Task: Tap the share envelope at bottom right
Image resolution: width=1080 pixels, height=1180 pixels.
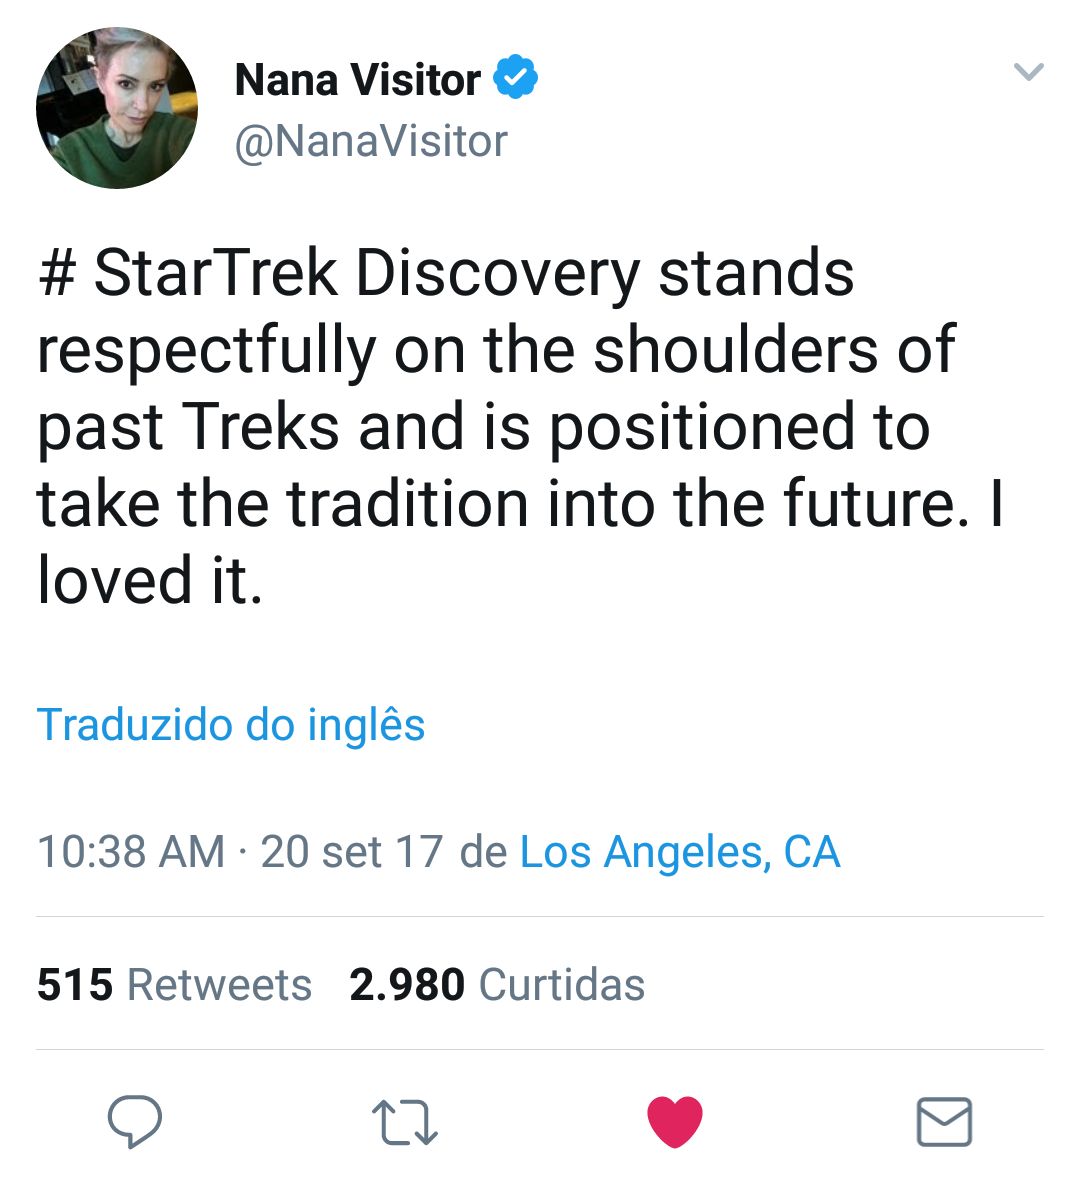Action: [944, 1122]
